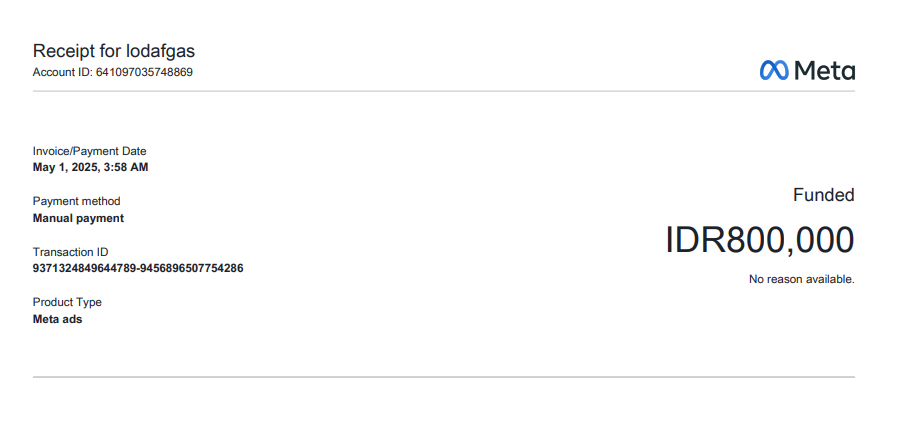Screen dimensions: 913x427
Task: Click the Invoice/Payment Date label
Action: (89, 151)
